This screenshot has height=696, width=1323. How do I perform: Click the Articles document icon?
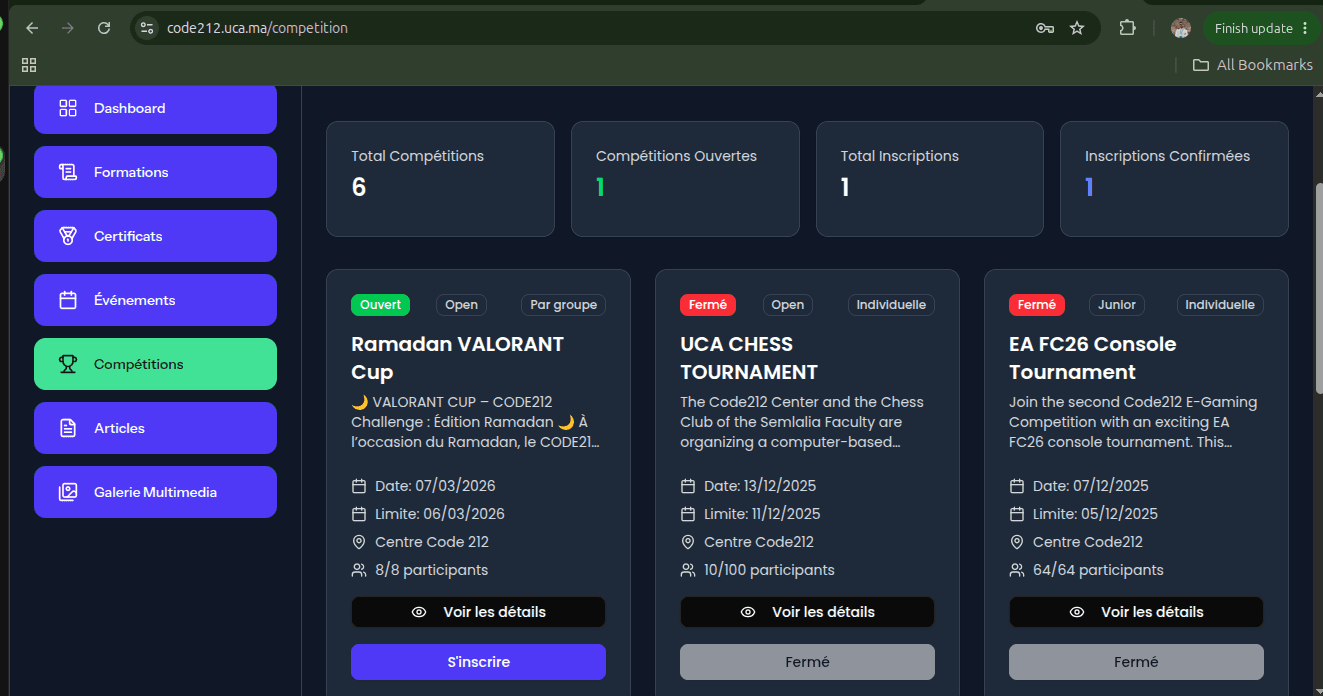pos(68,428)
